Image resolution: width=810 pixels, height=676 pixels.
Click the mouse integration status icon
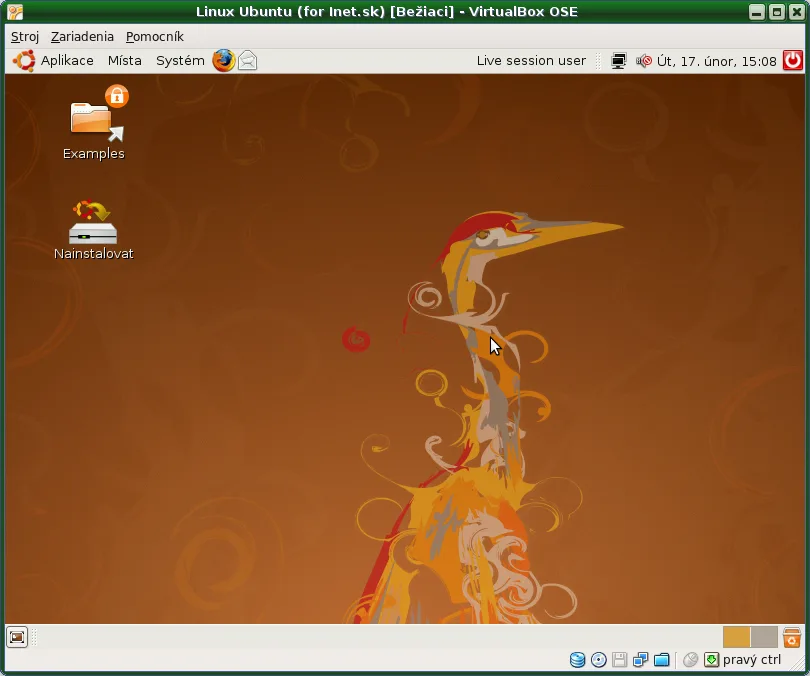690,659
